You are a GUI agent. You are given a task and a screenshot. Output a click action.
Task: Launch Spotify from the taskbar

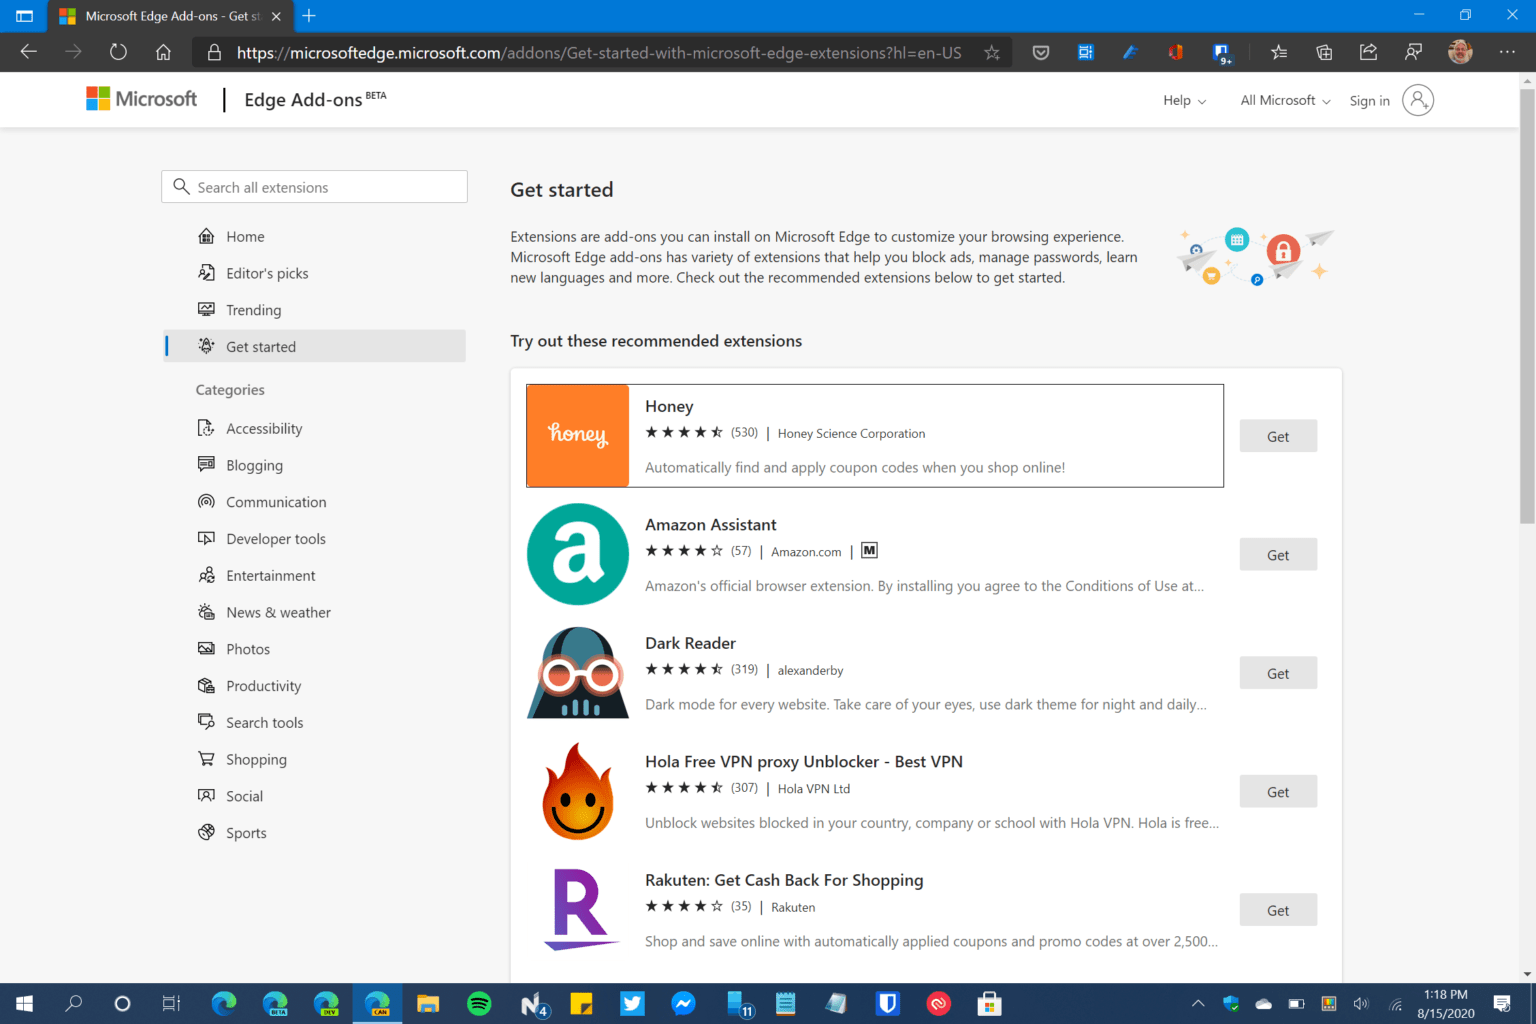pos(479,1003)
